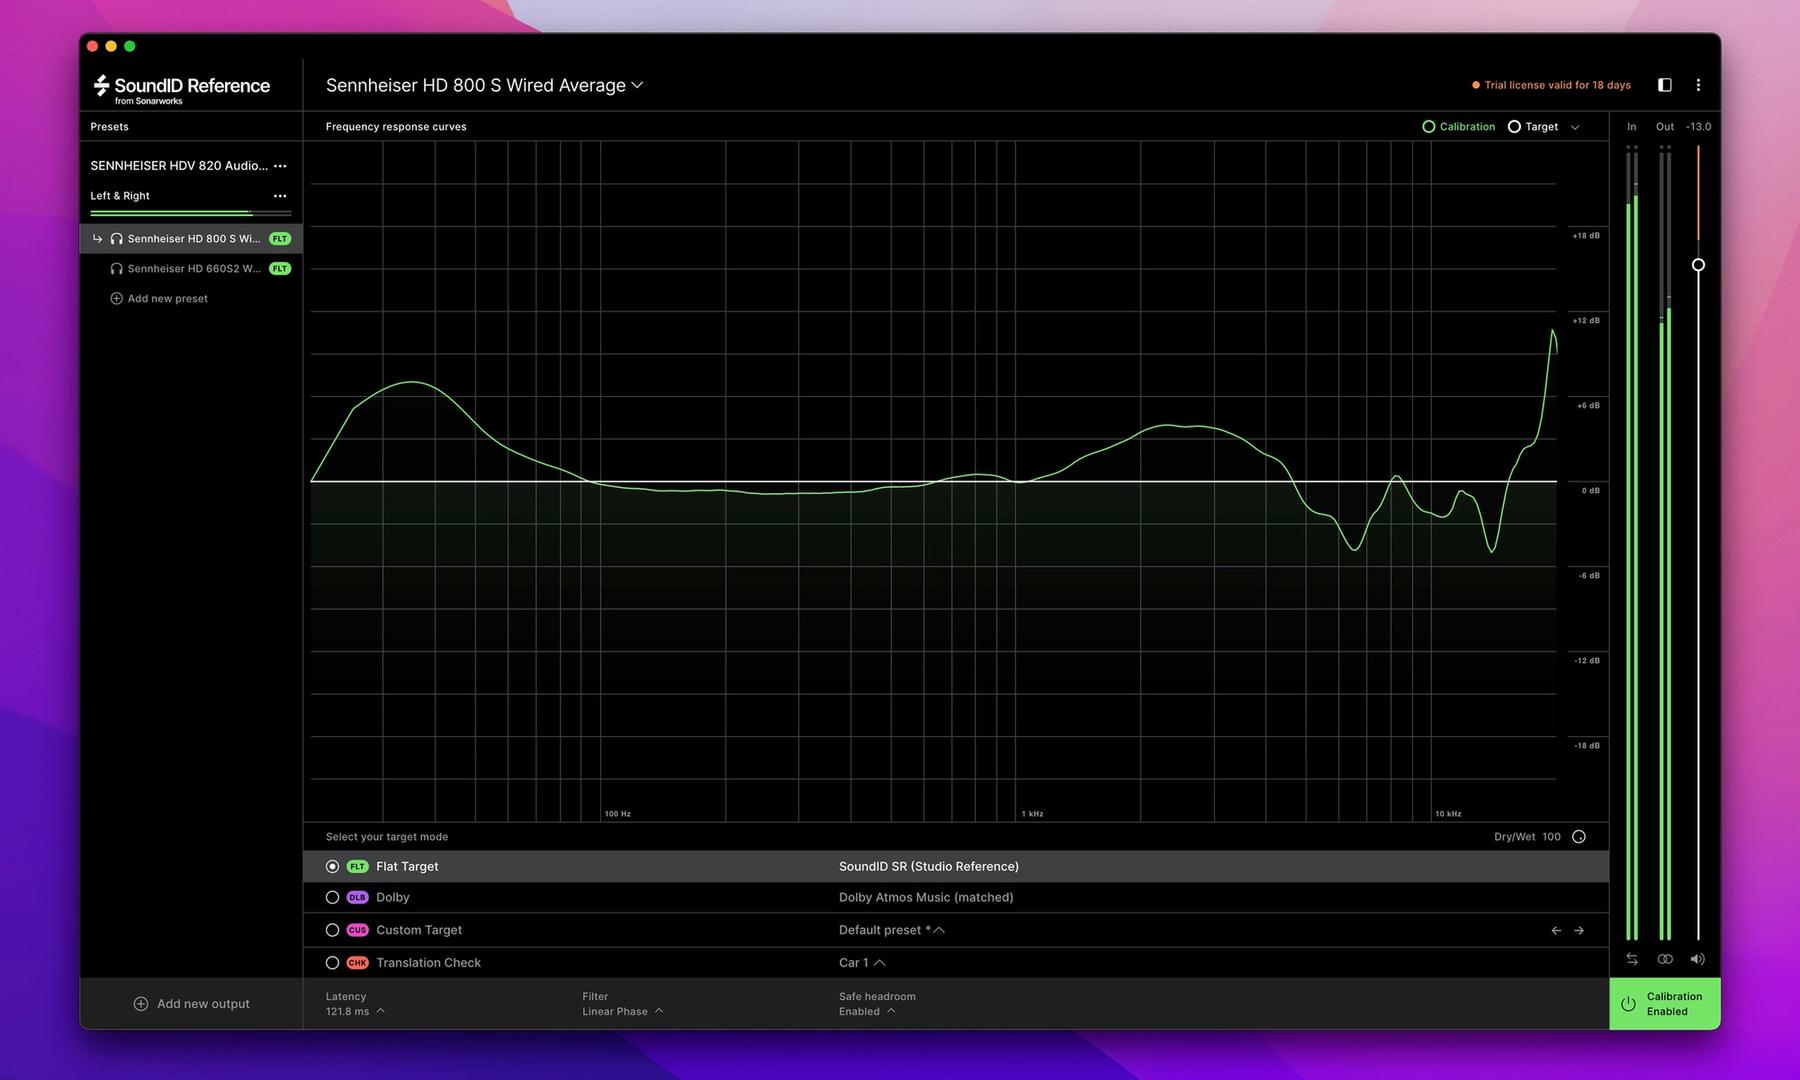Viewport: 1800px width, 1080px height.
Task: Click the Frequency response curves heading
Action: tap(396, 127)
